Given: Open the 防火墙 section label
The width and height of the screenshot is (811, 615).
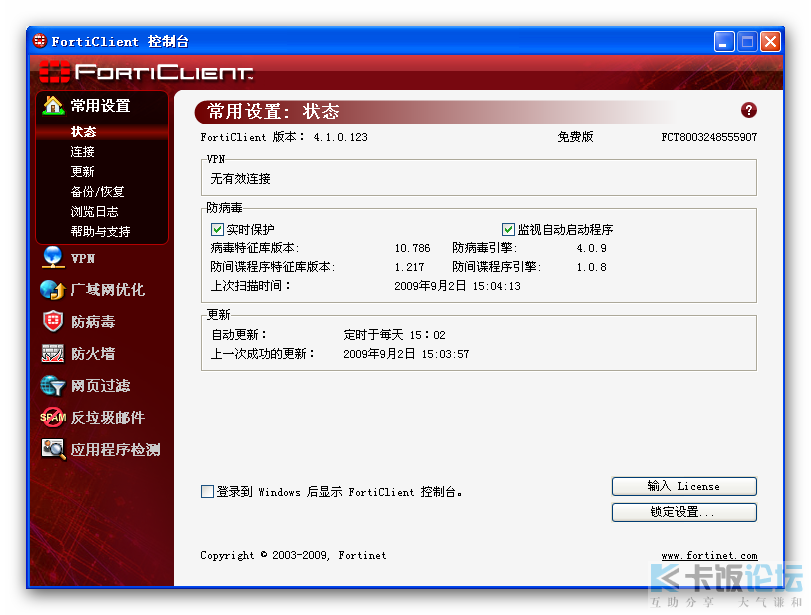Looking at the screenshot, I should pyautogui.click(x=93, y=354).
